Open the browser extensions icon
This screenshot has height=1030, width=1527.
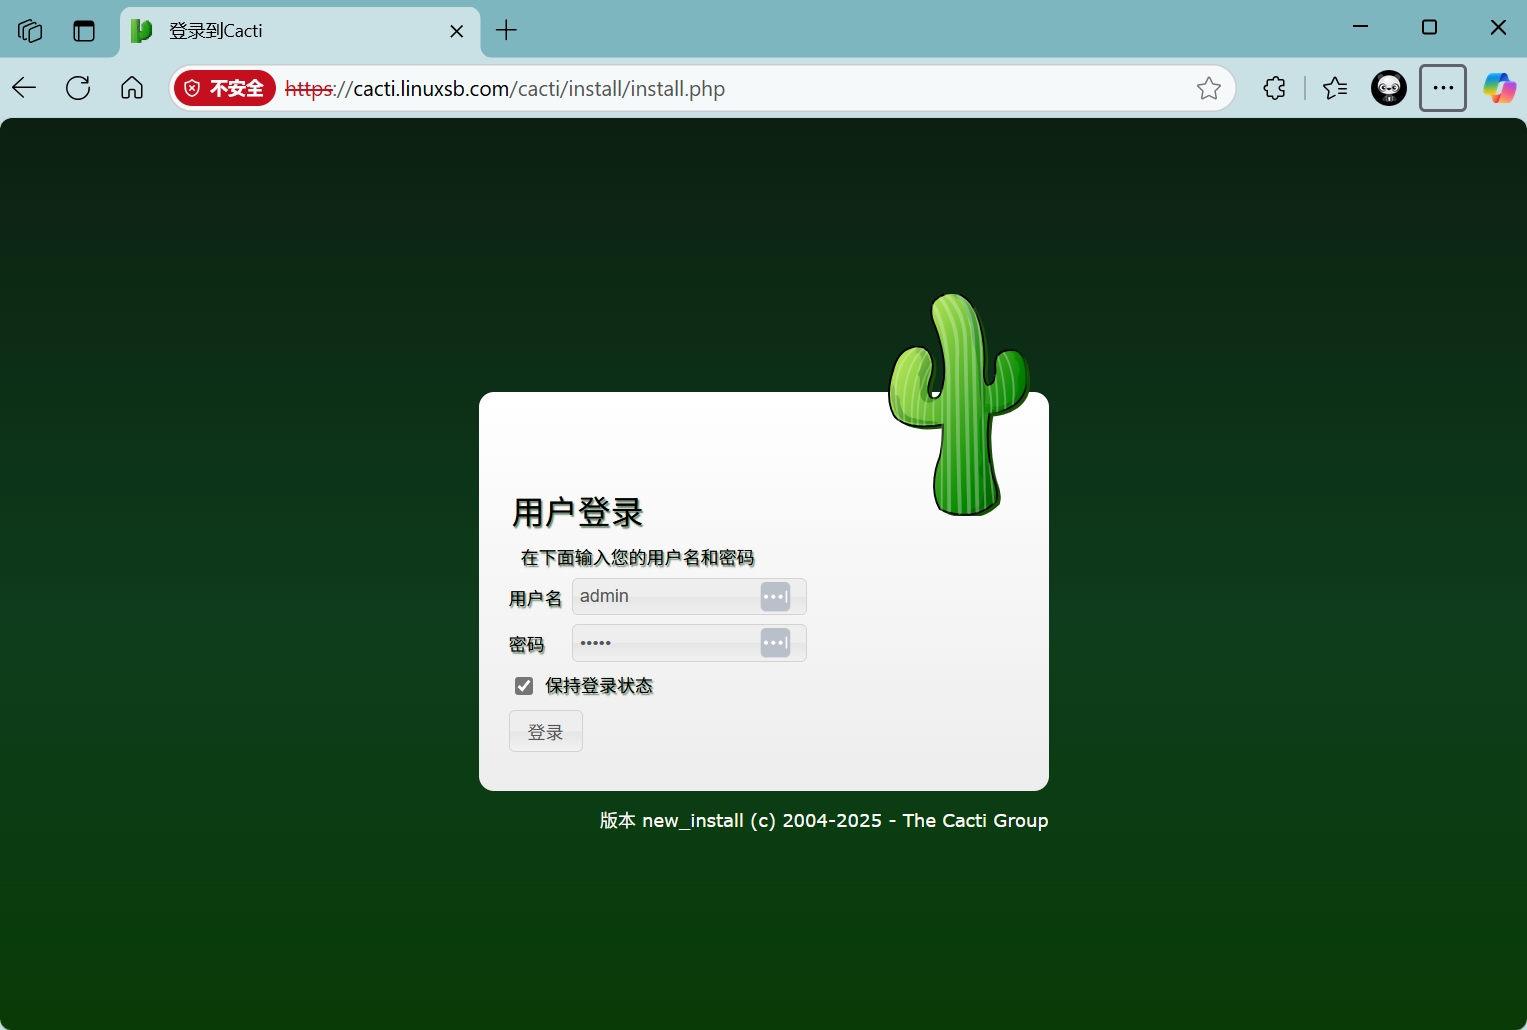pos(1274,88)
